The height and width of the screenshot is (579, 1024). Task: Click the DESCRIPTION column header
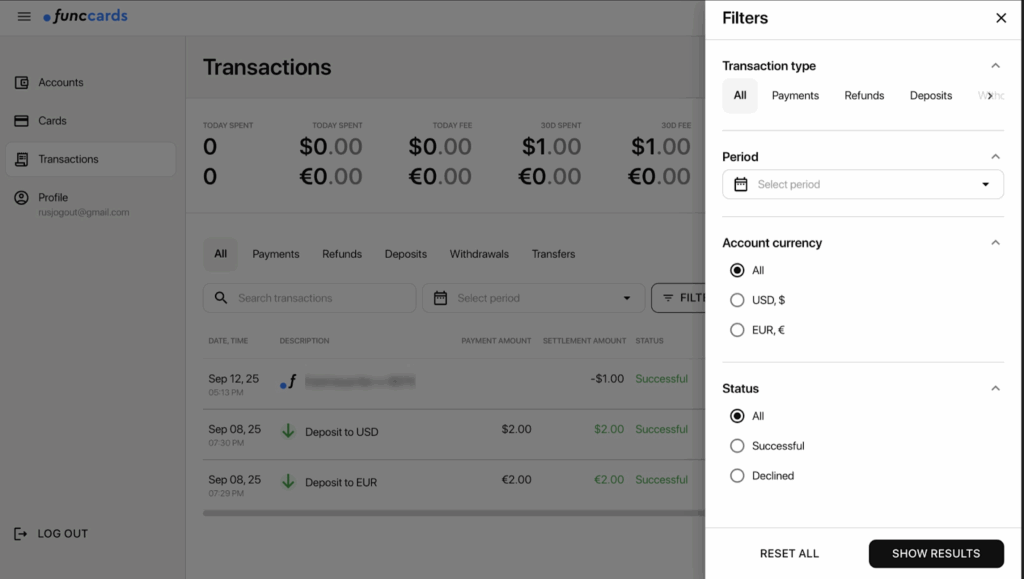[x=304, y=341]
